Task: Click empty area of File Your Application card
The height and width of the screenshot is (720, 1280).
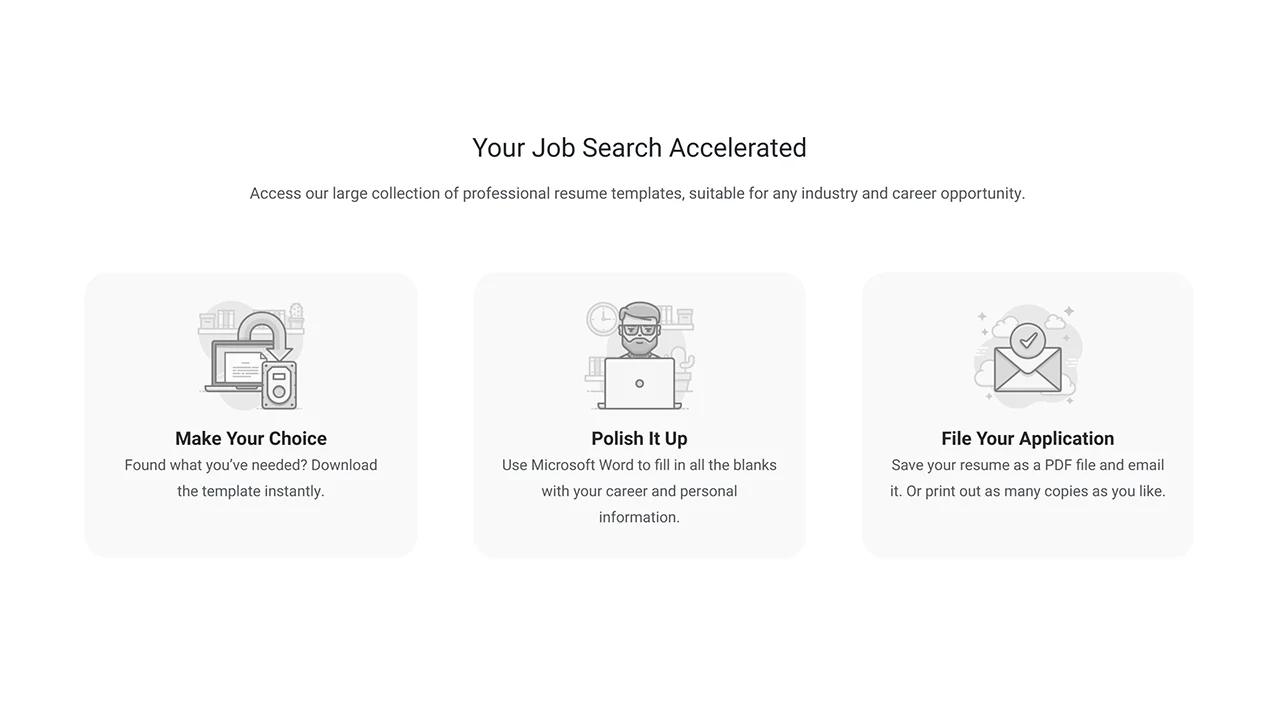Action: coord(1027,530)
